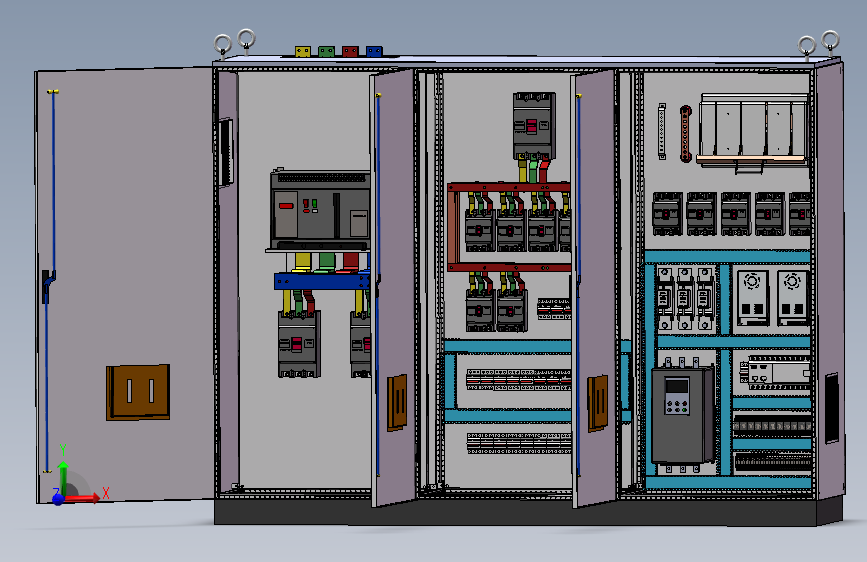Select the ventilation grille inside left compartment wall
The width and height of the screenshot is (867, 562).
pos(226,153)
